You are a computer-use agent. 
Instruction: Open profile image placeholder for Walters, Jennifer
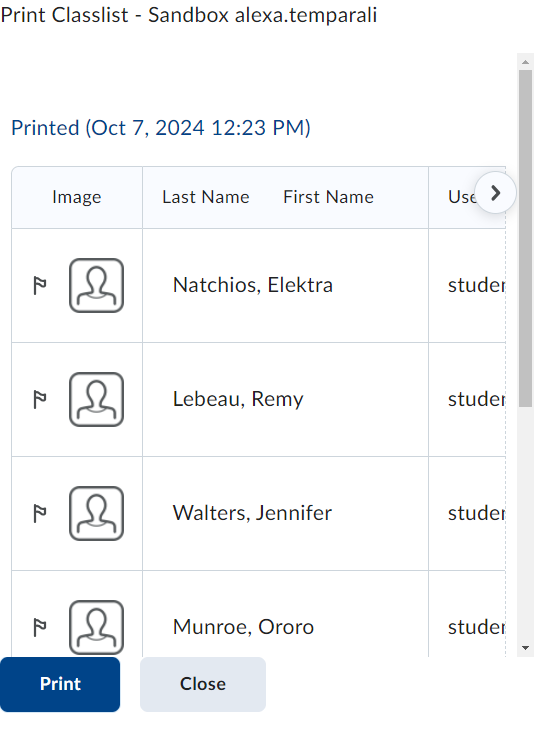pyautogui.click(x=96, y=513)
